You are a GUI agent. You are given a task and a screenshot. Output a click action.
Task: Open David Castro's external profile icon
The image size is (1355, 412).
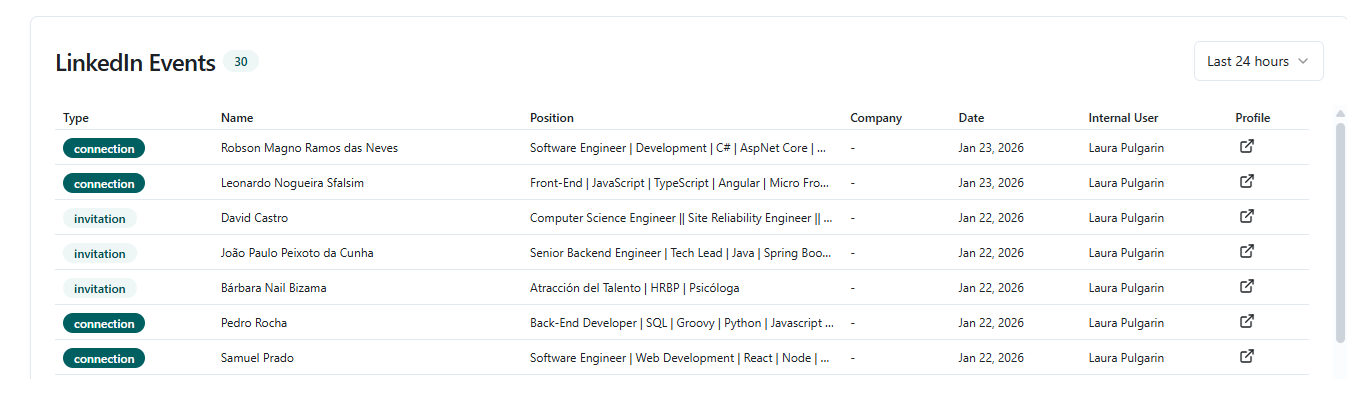[x=1246, y=217]
